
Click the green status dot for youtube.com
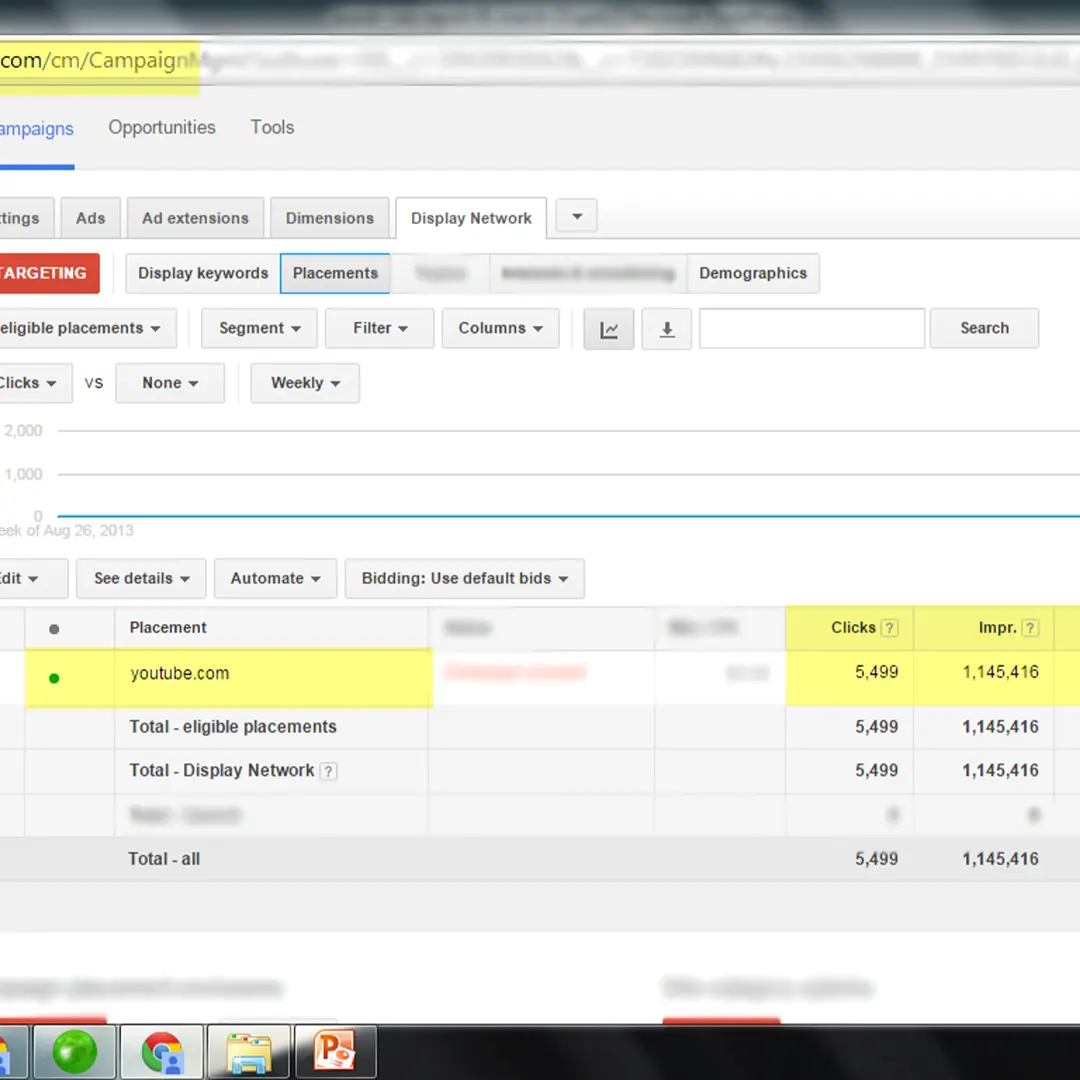(x=54, y=678)
